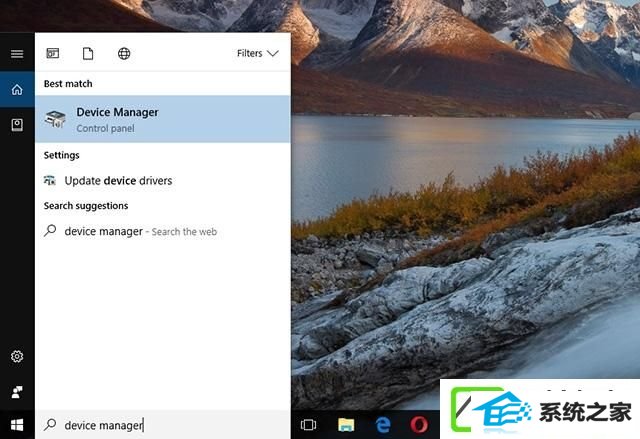Filter results by Web globe icon
This screenshot has height=439, width=640.
124,53
